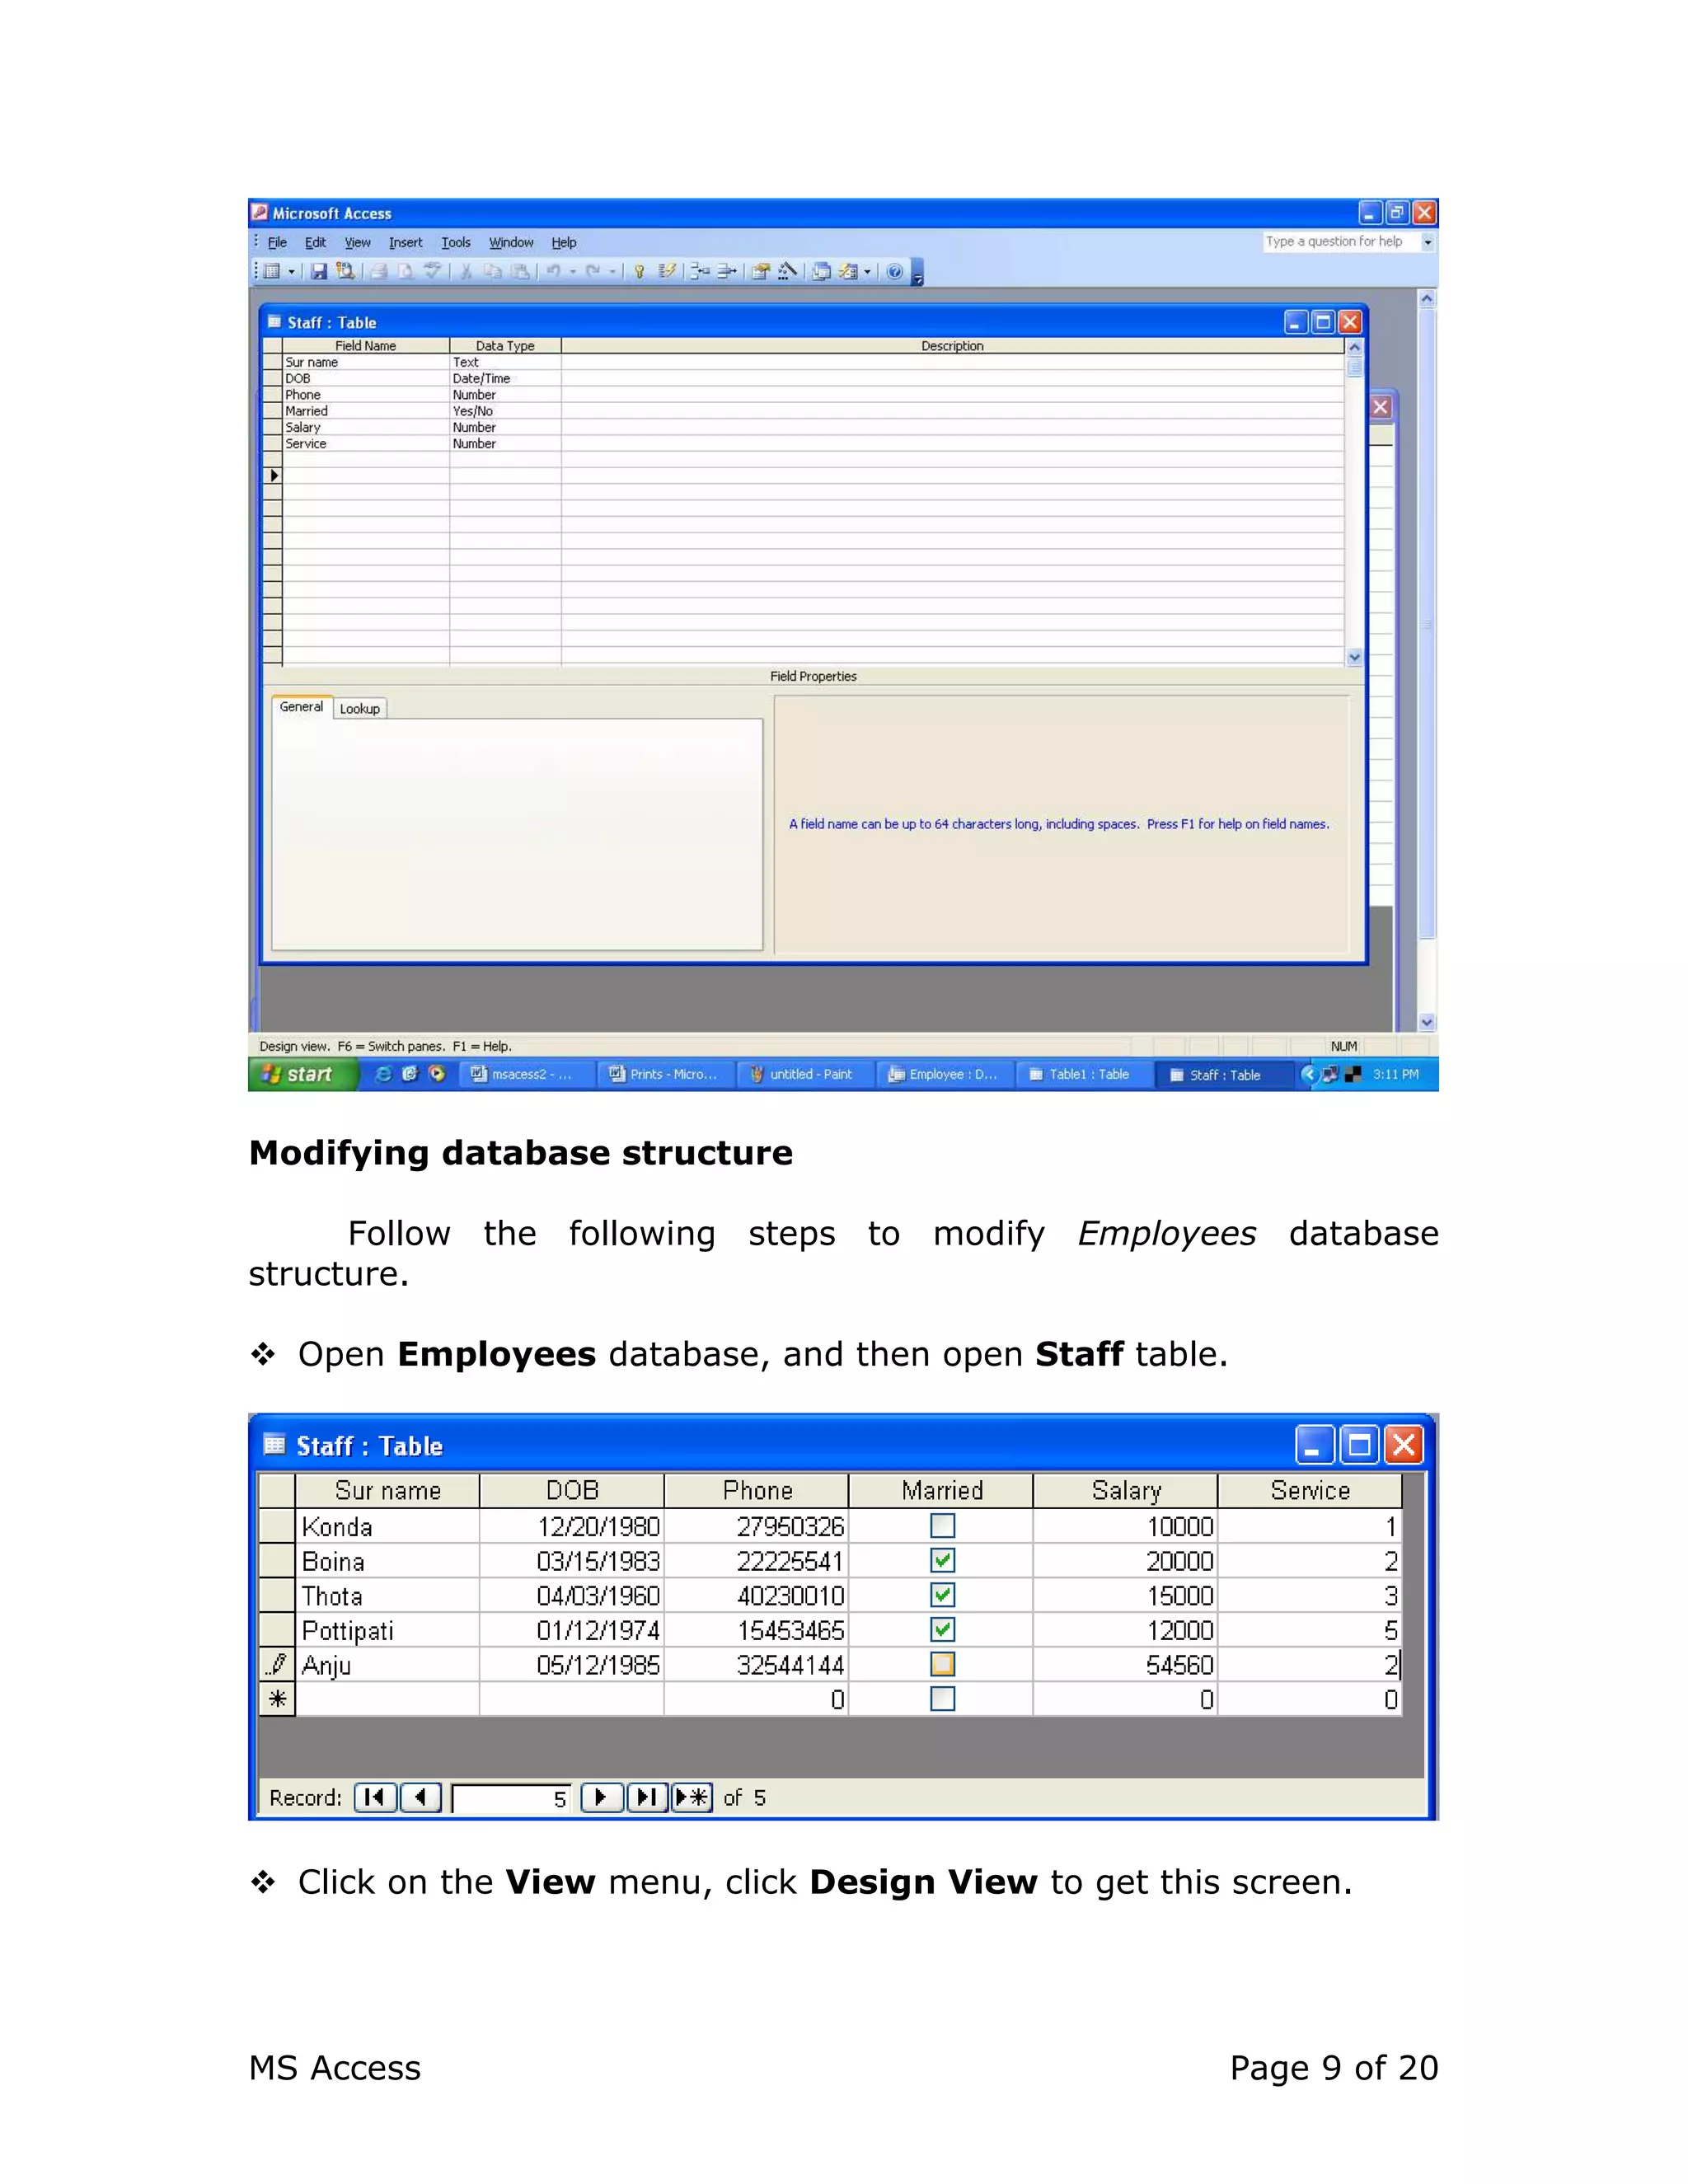Open the Edit menu
1688x2184 pixels.
[315, 242]
